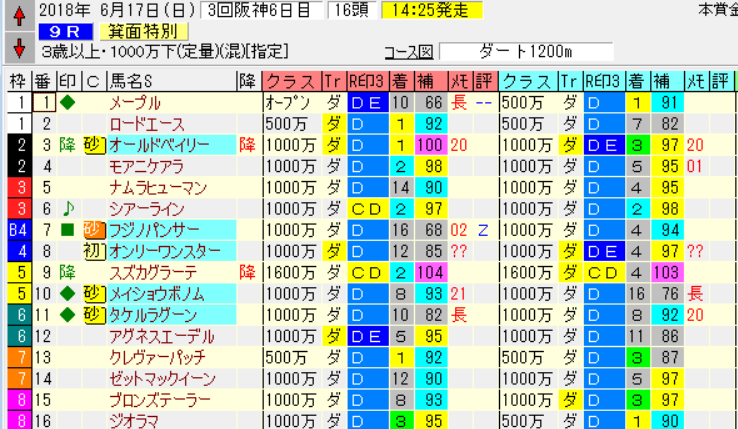Click the 初 badge beside オンリーワンスター
The height and width of the screenshot is (429, 738).
click(94, 251)
